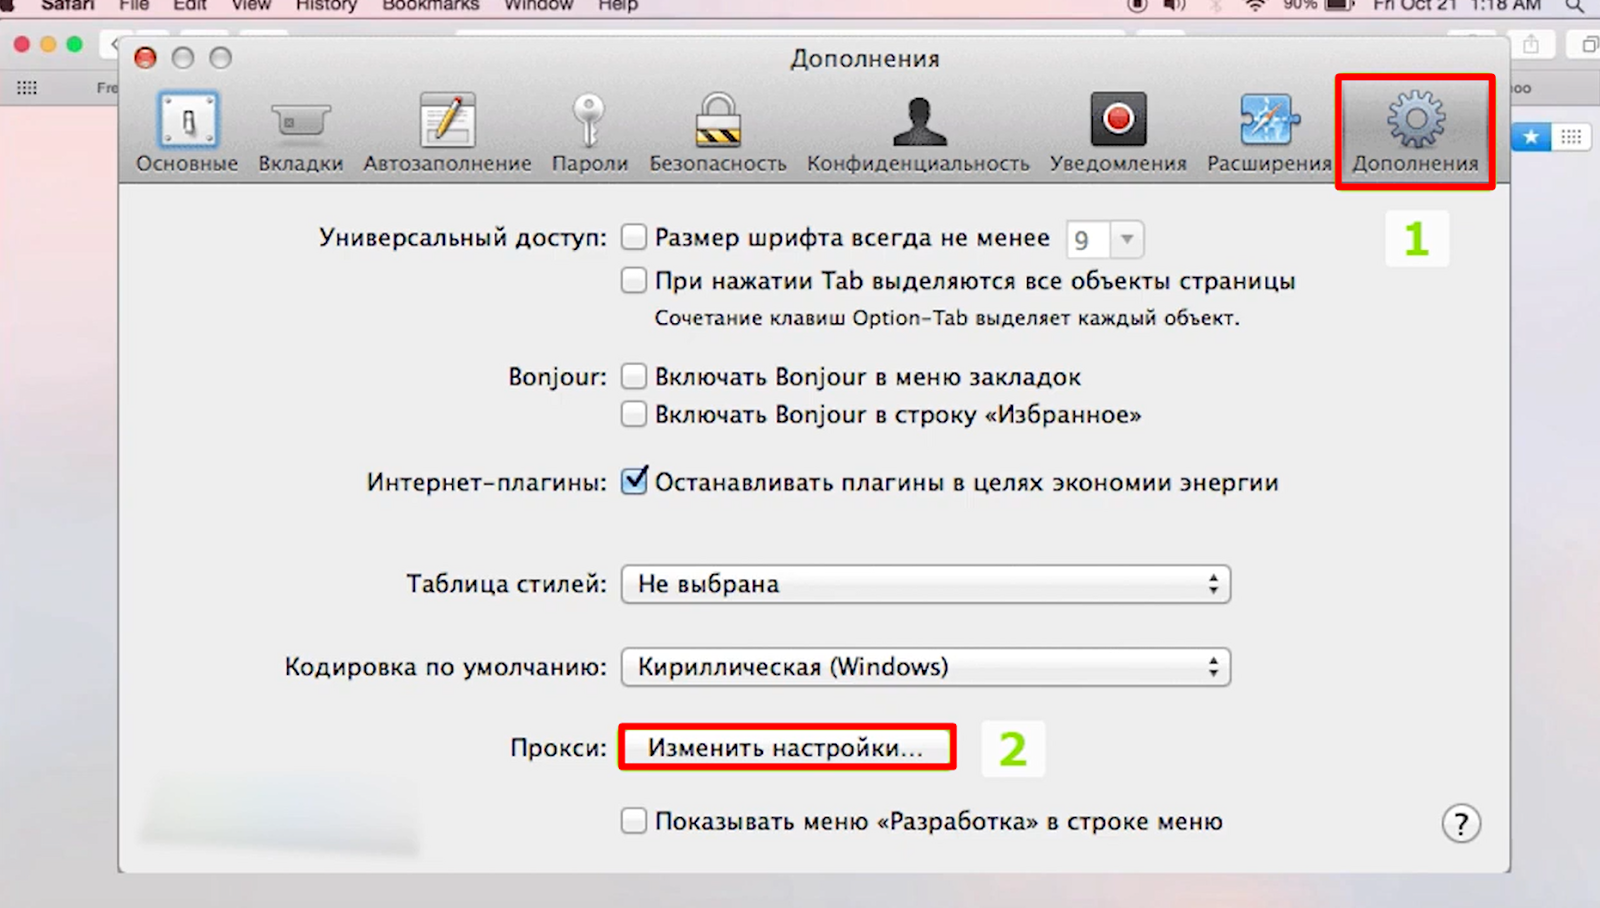Close the Дополнения preferences window
The image size is (1600, 908).
pos(146,58)
